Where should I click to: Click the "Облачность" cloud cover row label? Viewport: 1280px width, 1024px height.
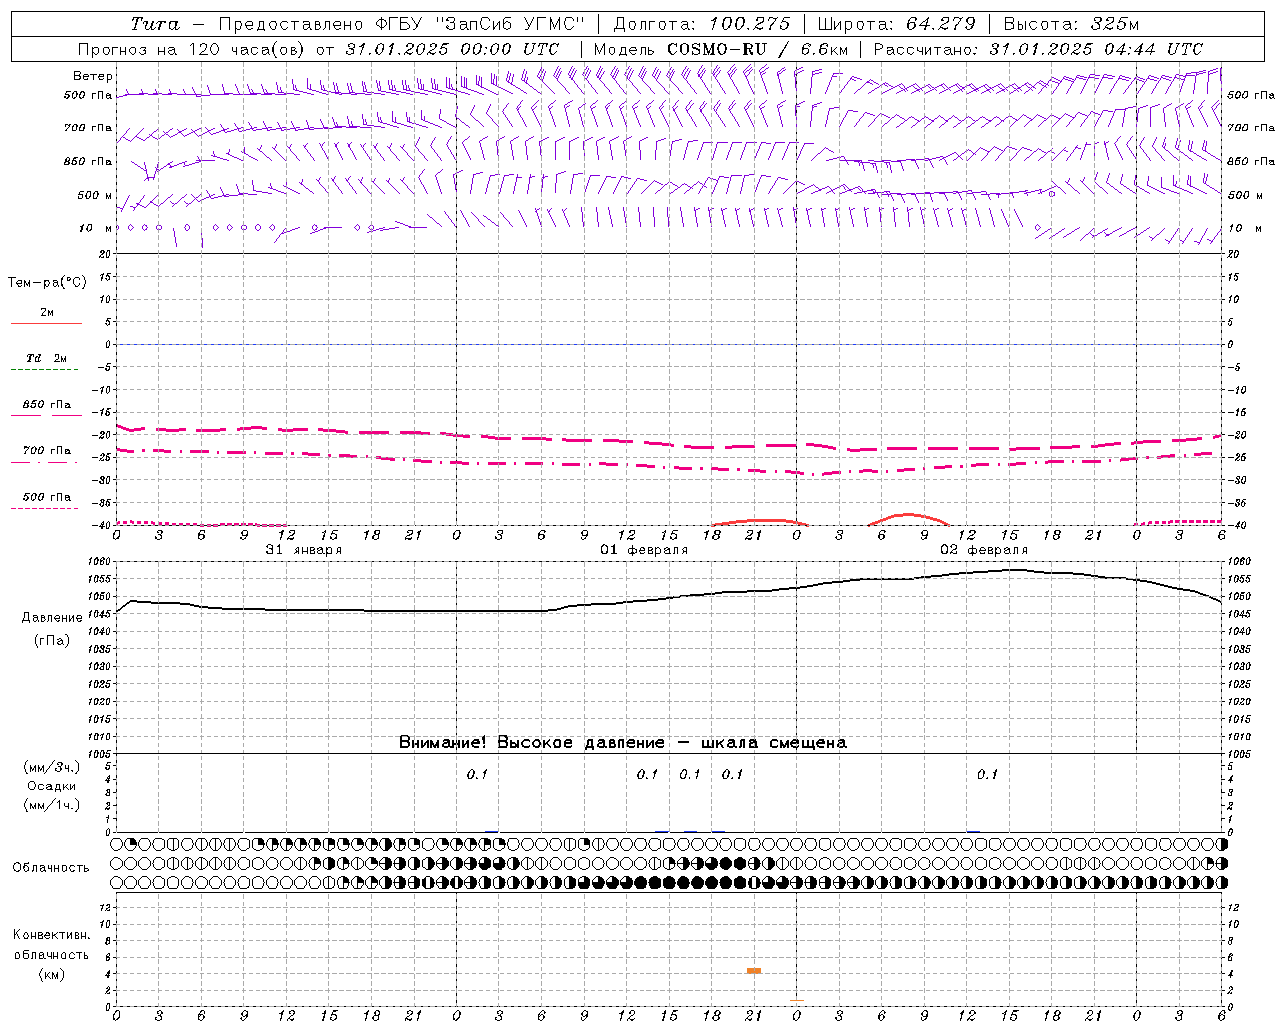coord(51,868)
